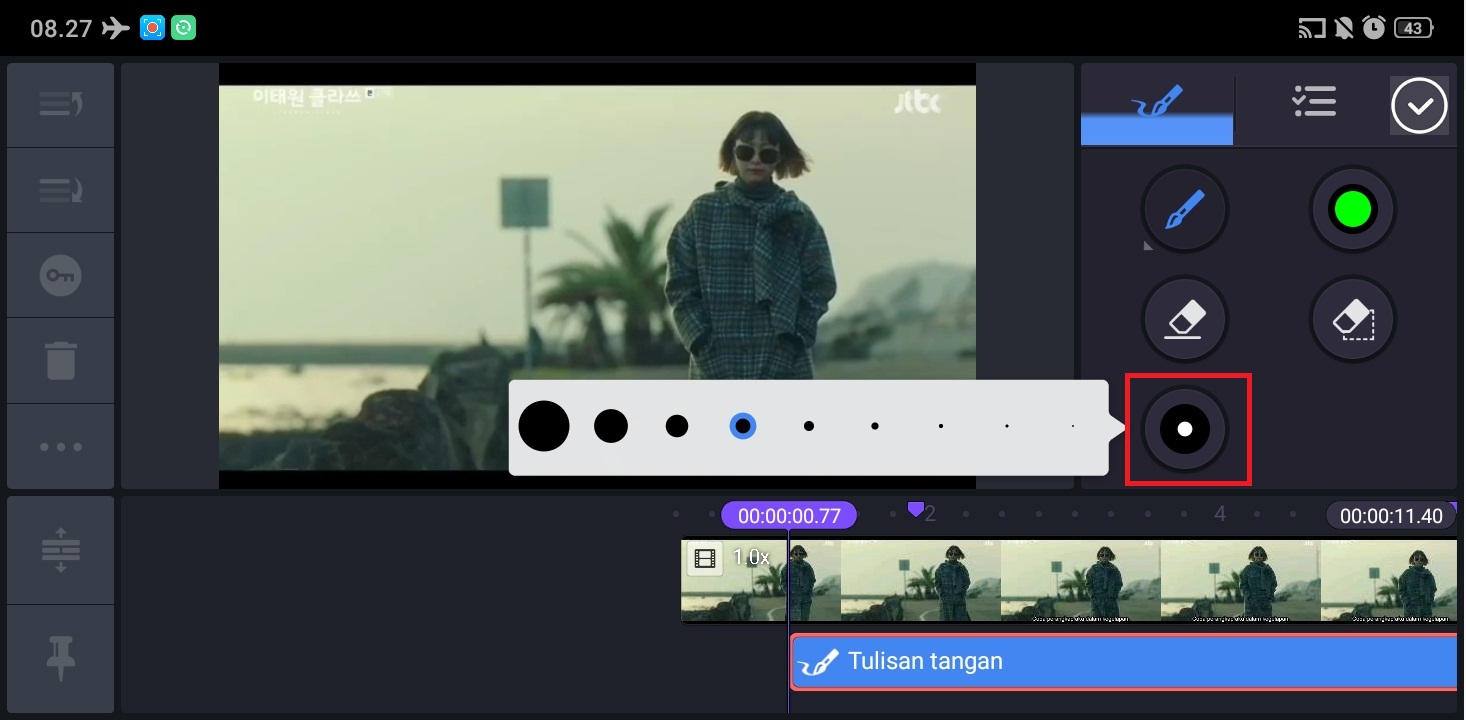Screen dimensions: 1466x720
Task: Select the Tulisan tangan handwriting layer
Action: [1124, 662]
